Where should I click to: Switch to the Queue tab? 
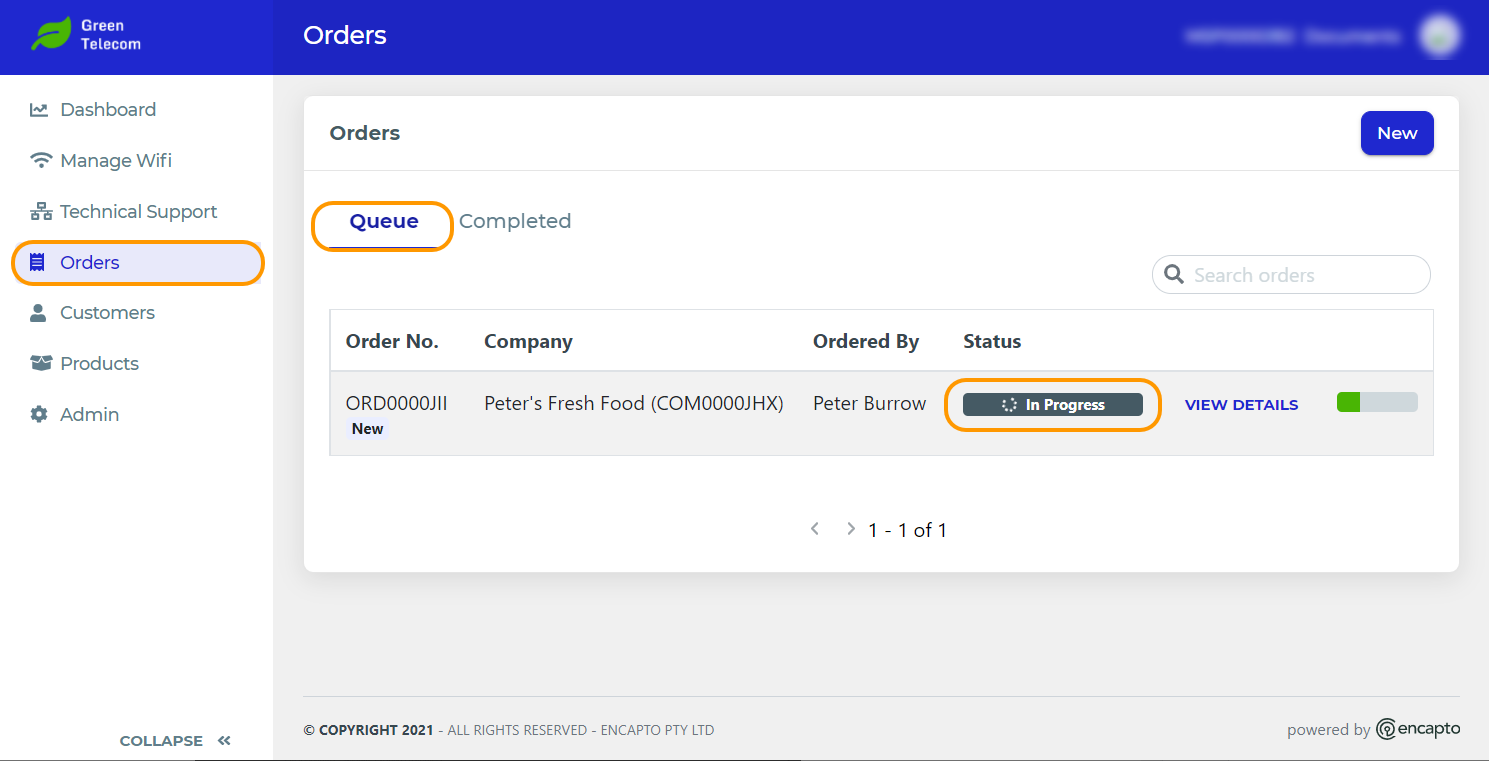[384, 222]
